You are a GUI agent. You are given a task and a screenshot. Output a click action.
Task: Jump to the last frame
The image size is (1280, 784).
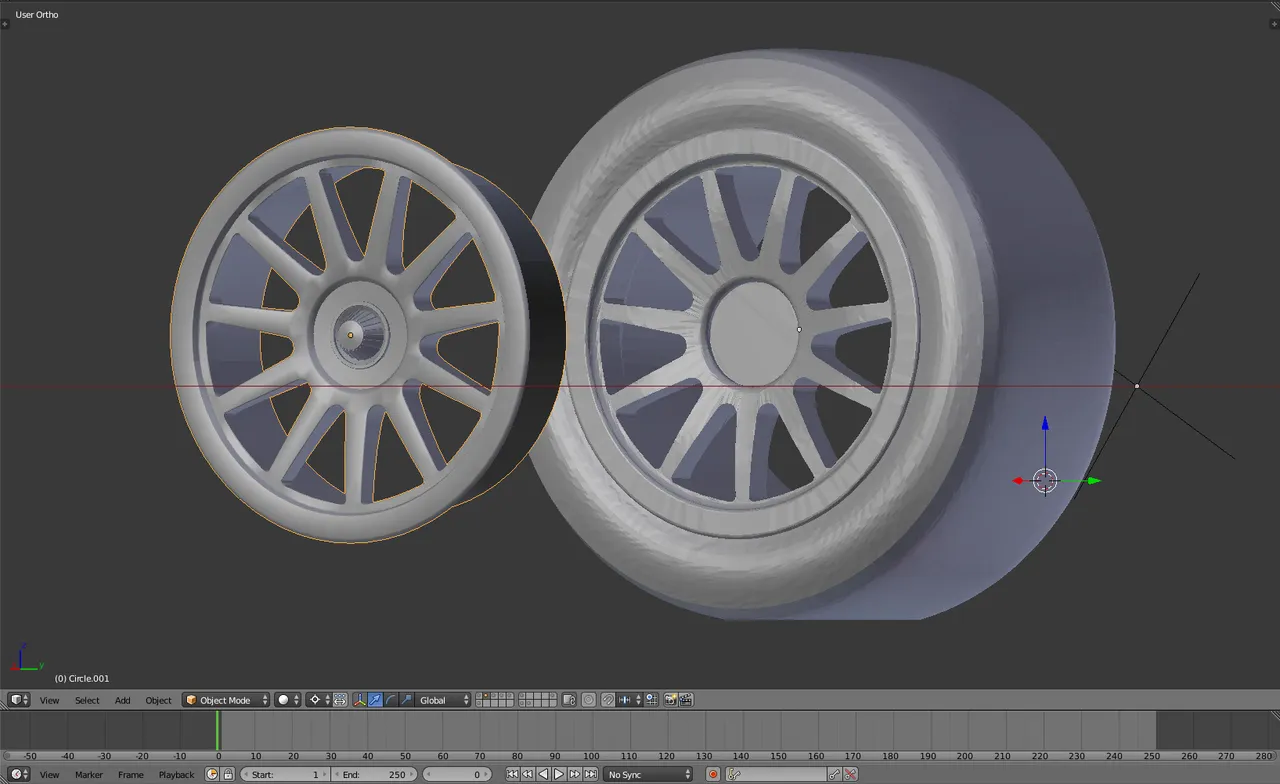click(590, 774)
